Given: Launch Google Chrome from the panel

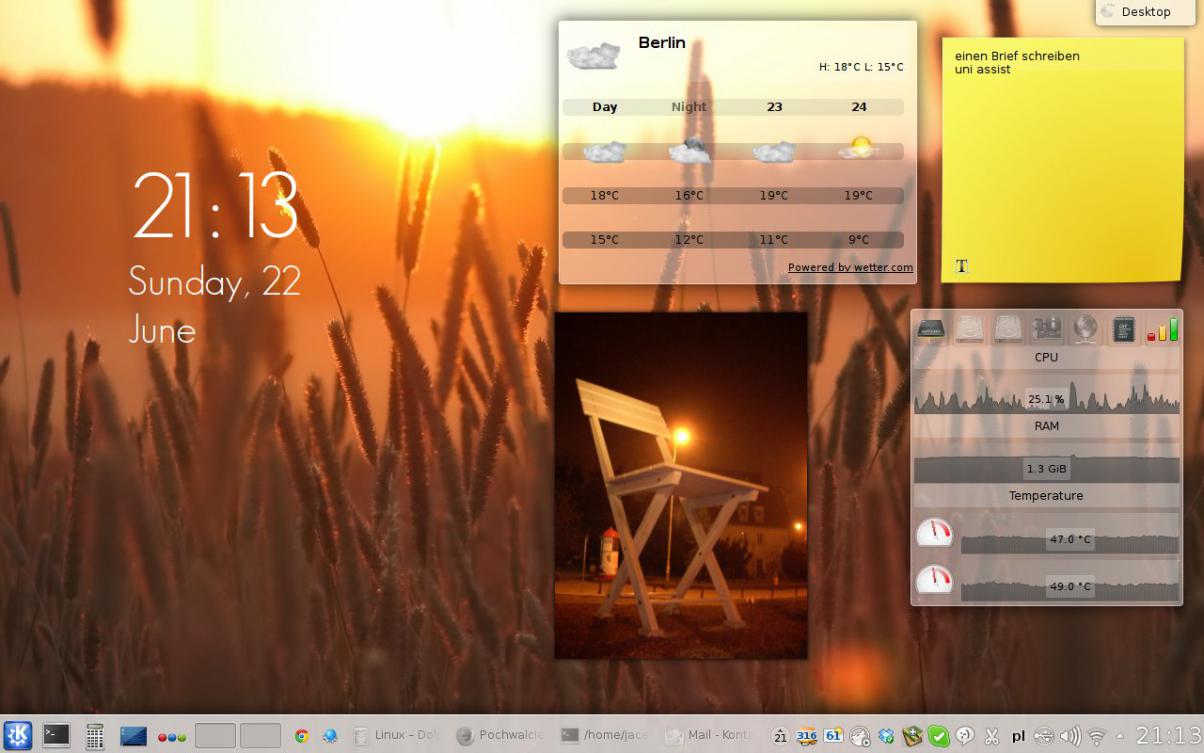Looking at the screenshot, I should pyautogui.click(x=301, y=736).
